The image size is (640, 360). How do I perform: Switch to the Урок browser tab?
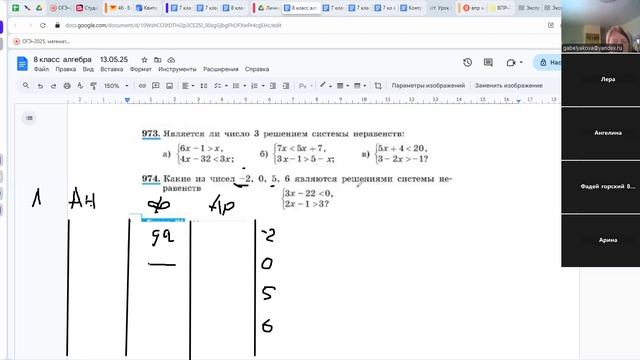[x=440, y=8]
